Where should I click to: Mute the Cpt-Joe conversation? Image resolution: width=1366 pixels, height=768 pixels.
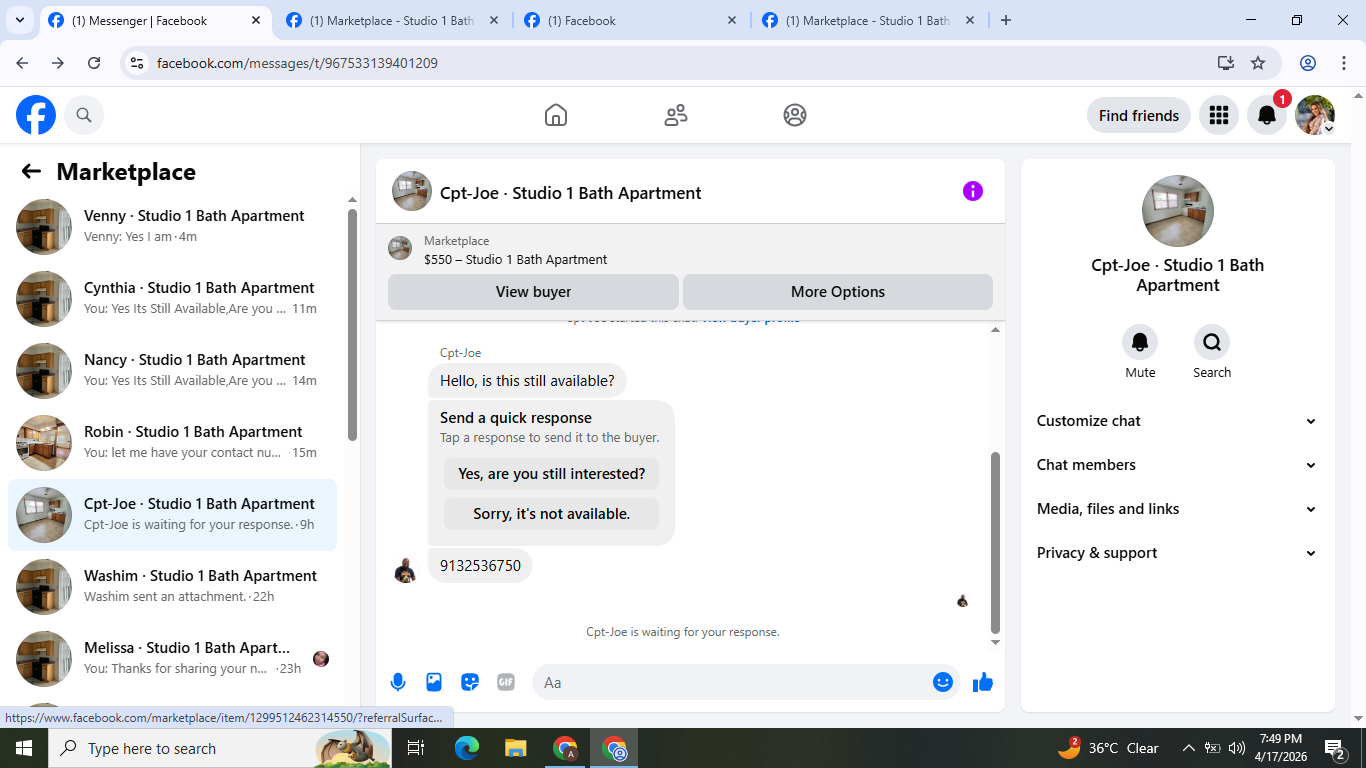[x=1140, y=343]
